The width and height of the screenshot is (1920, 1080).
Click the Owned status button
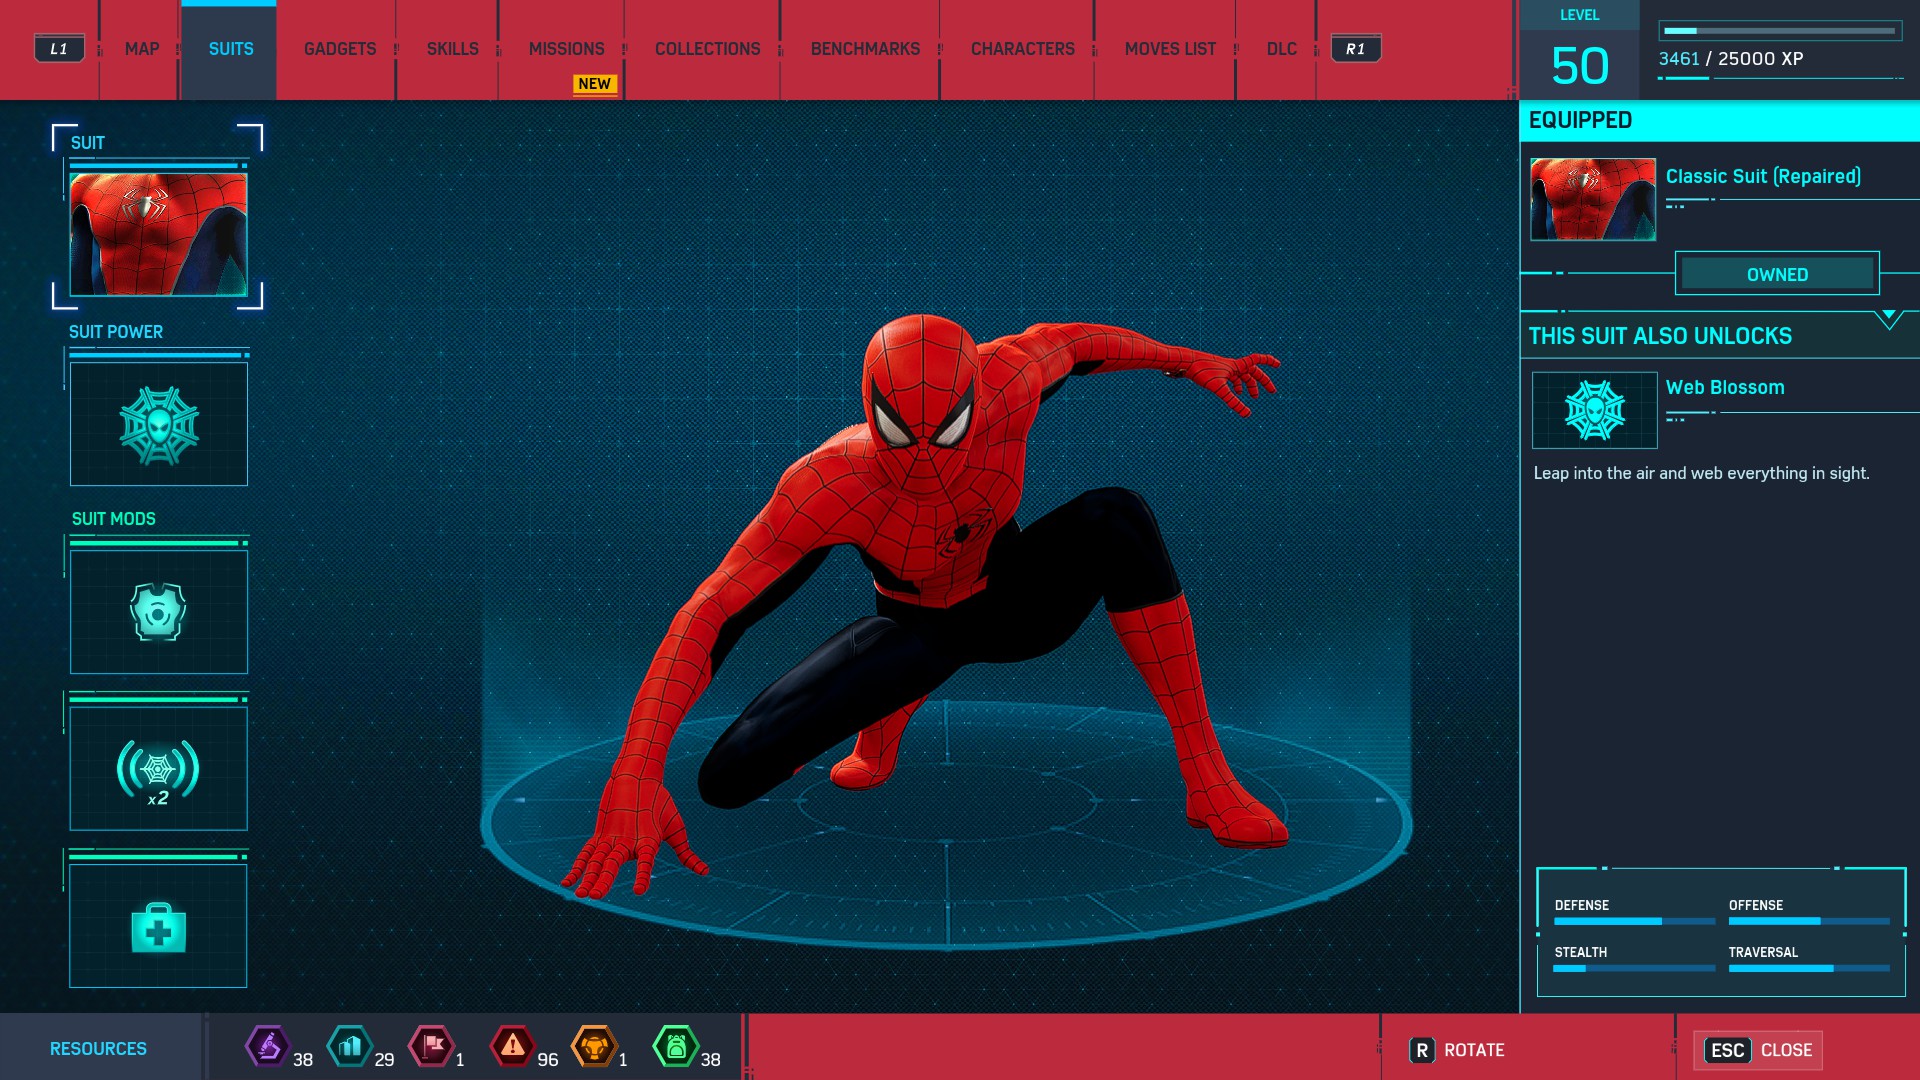tap(1777, 274)
